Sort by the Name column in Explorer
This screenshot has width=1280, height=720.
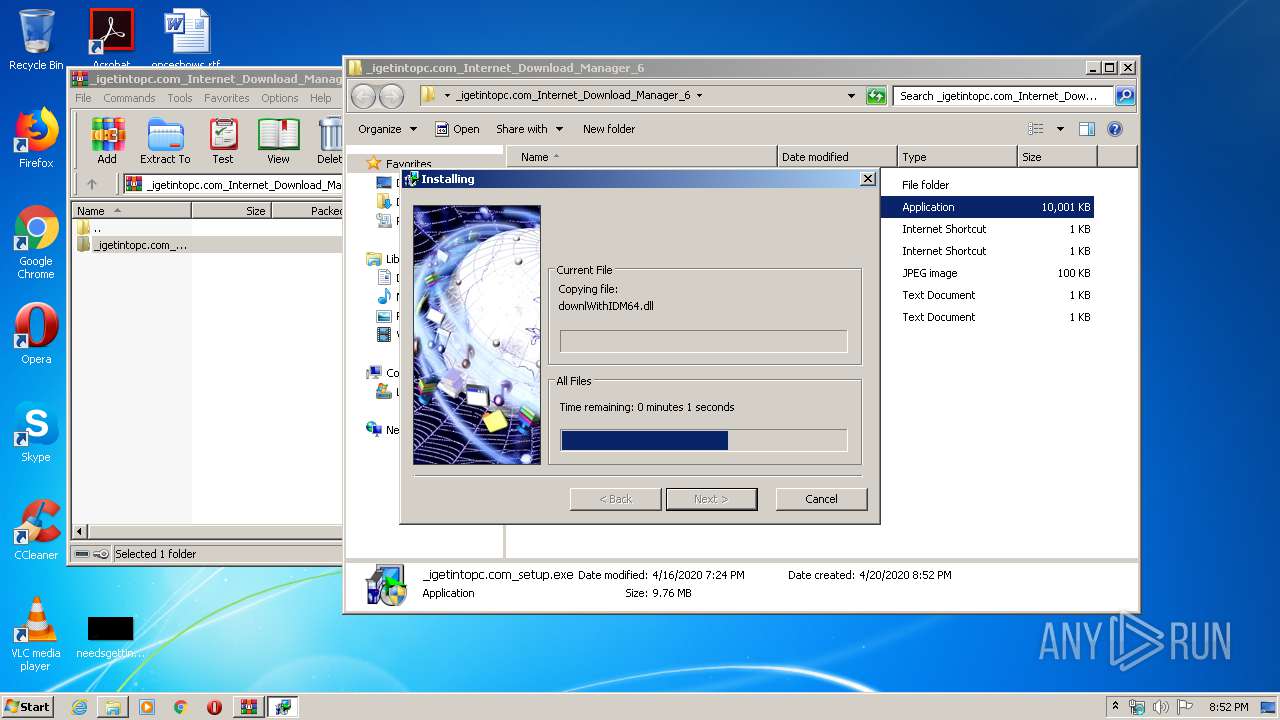(x=641, y=157)
